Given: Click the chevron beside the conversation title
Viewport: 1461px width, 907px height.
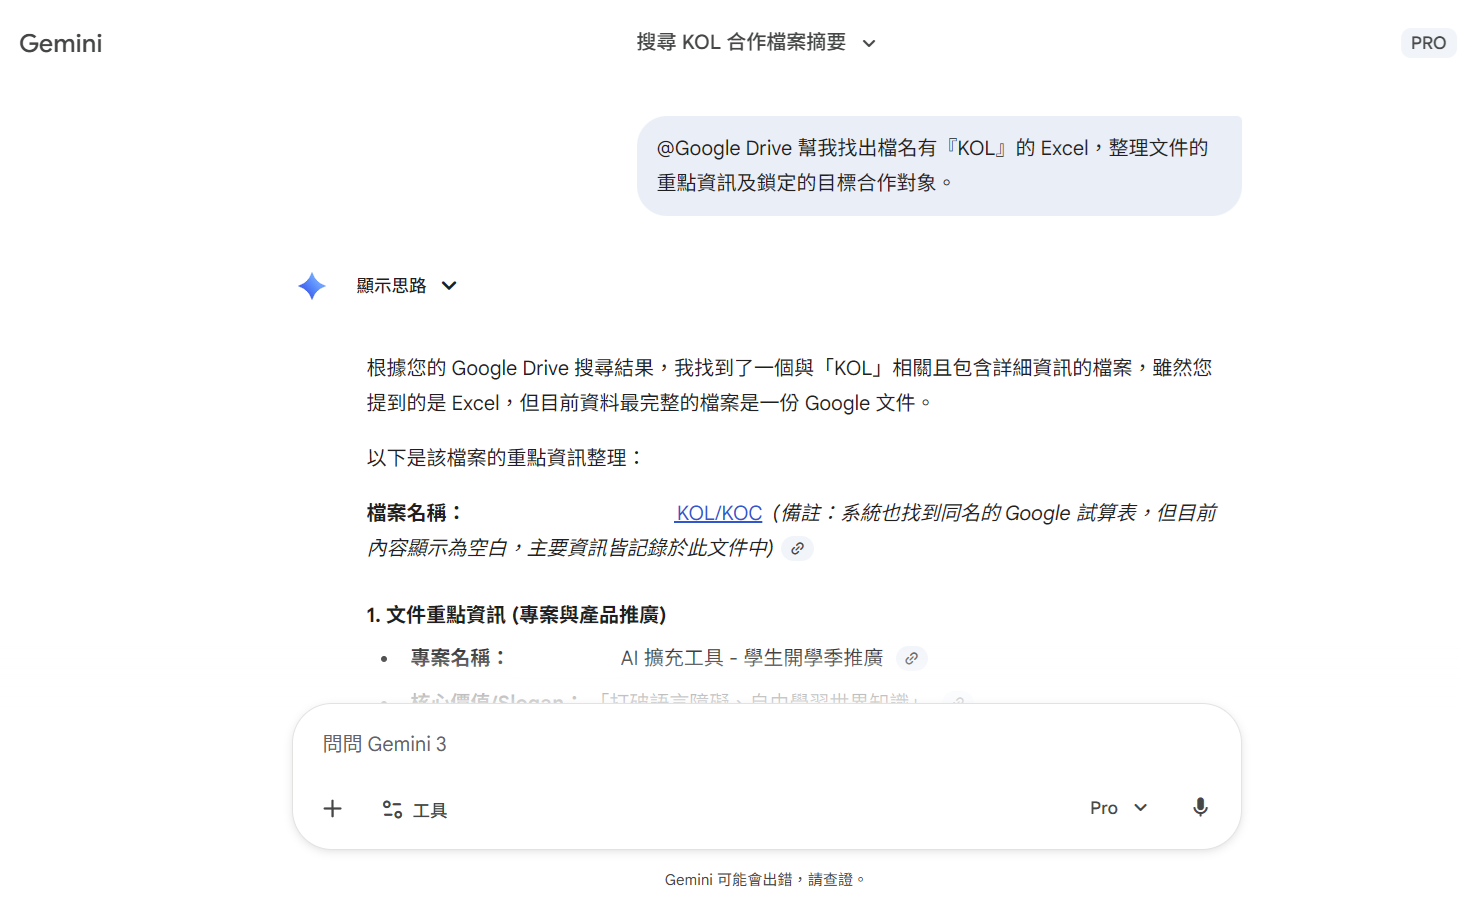Looking at the screenshot, I should pyautogui.click(x=869, y=43).
